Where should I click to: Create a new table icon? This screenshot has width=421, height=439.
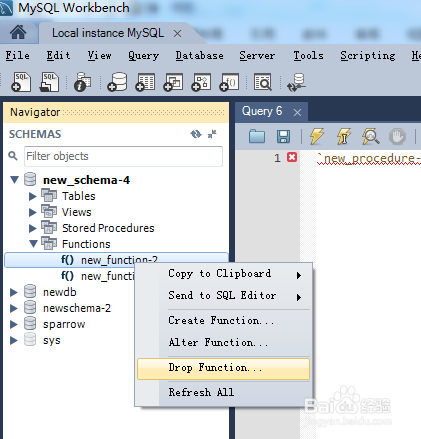click(x=145, y=82)
